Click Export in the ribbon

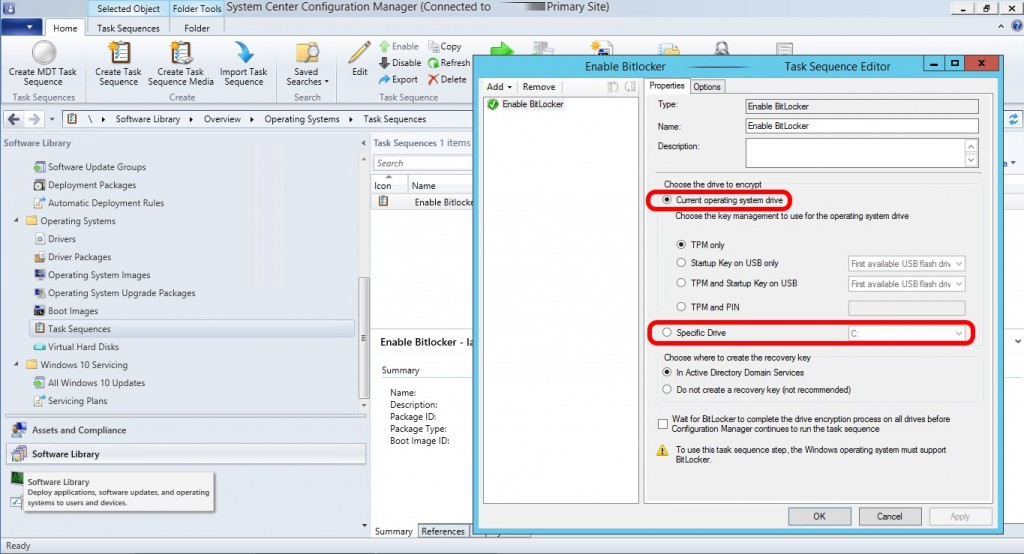pyautogui.click(x=398, y=79)
